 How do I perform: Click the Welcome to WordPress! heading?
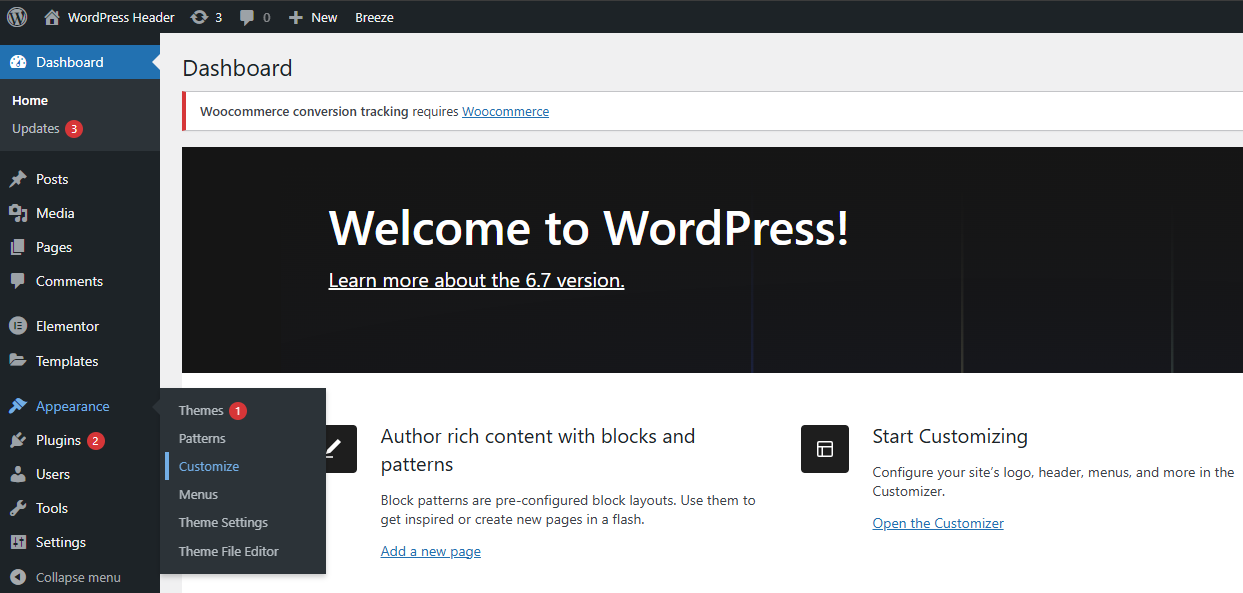point(589,228)
